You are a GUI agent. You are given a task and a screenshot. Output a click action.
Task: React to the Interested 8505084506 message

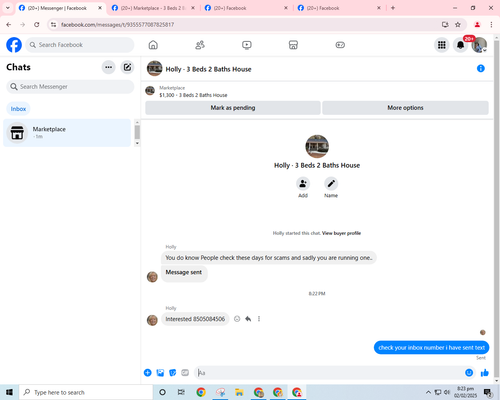(237, 319)
